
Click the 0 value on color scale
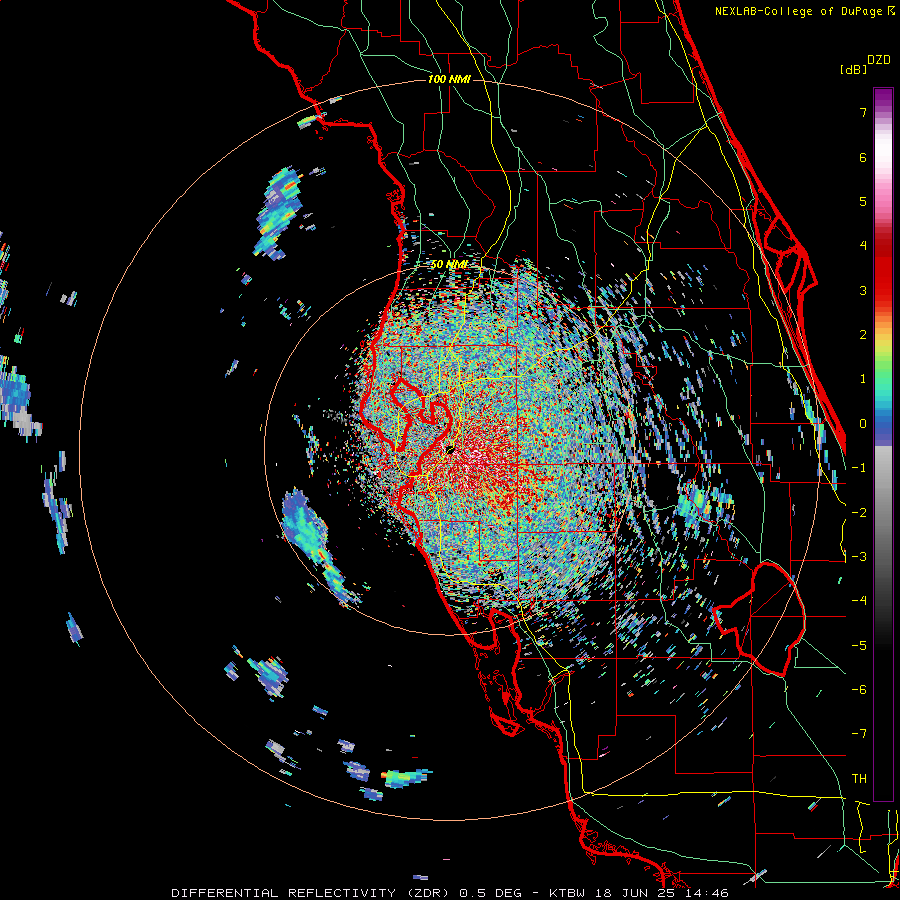(863, 424)
